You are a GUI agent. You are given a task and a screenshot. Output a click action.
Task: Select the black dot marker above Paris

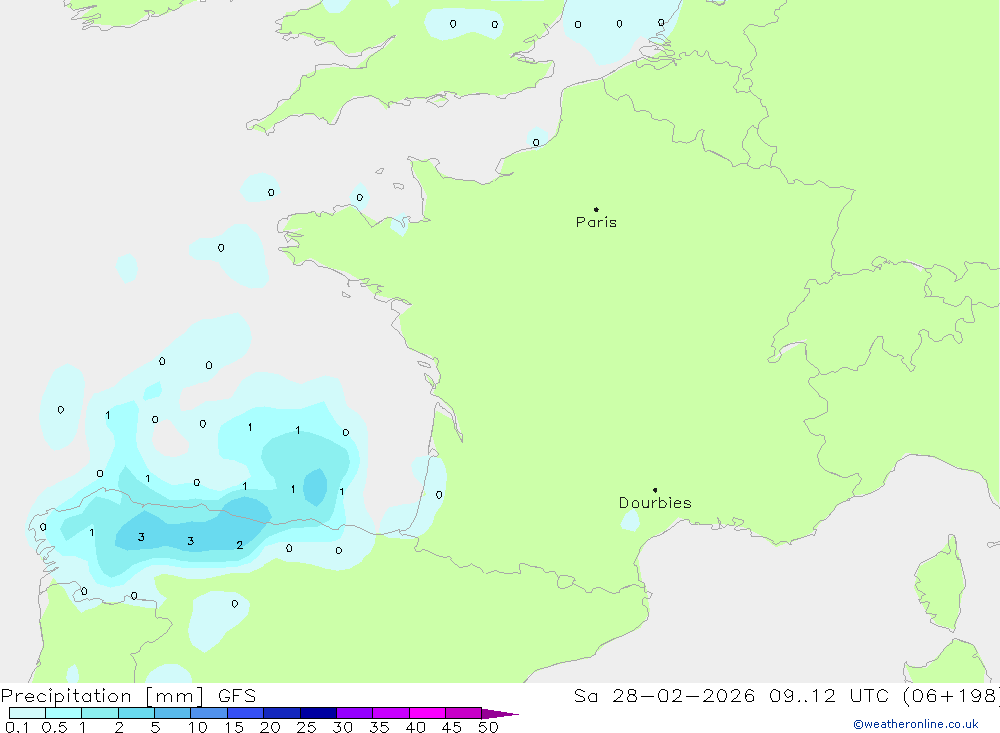tap(596, 209)
